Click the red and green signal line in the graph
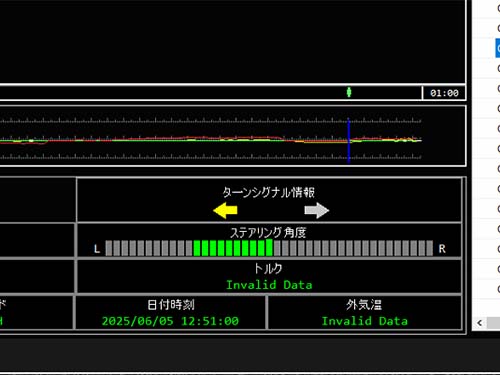The width and height of the screenshot is (500, 375). point(211,140)
